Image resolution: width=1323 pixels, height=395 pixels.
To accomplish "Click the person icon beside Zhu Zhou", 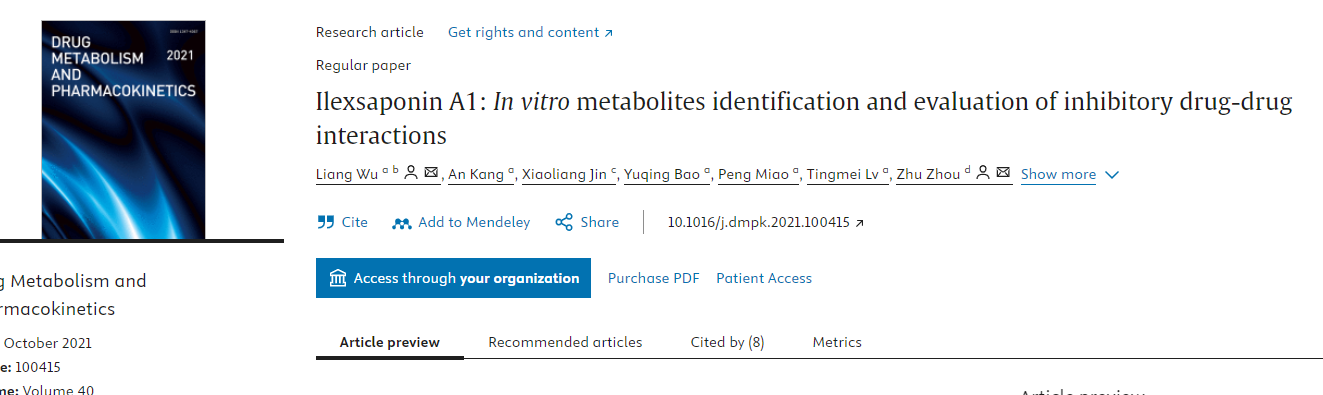I will [983, 173].
